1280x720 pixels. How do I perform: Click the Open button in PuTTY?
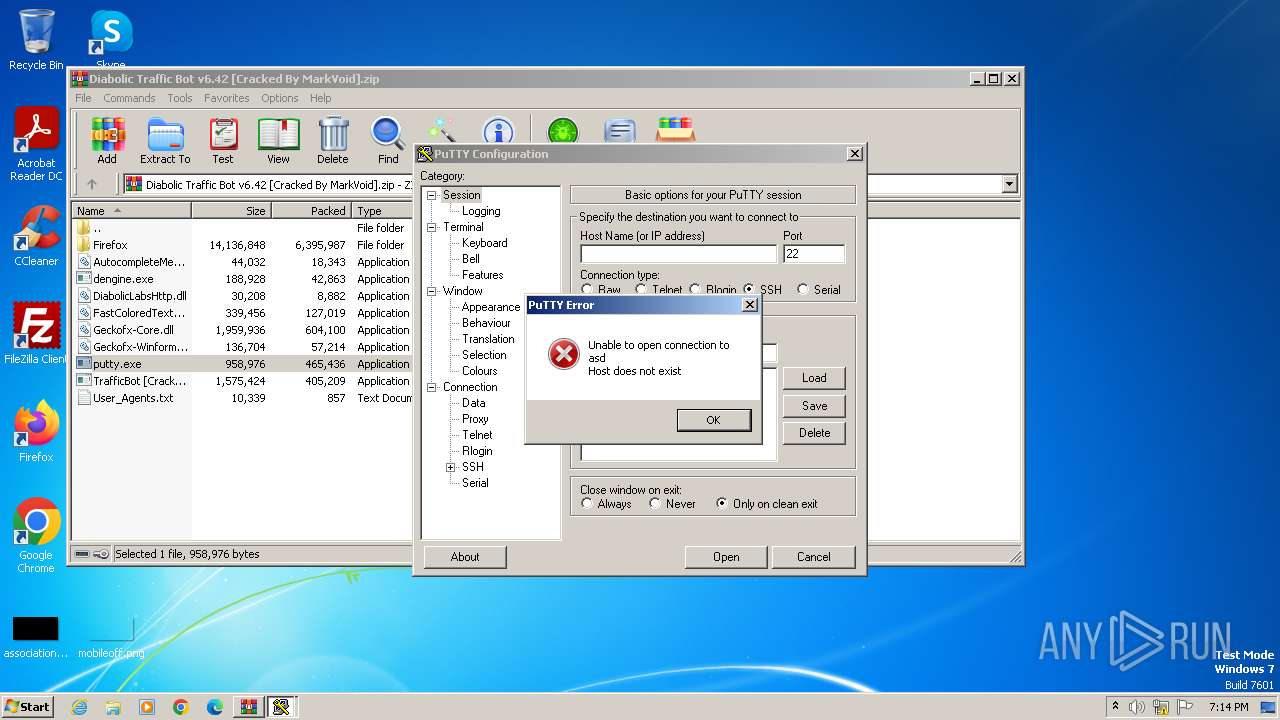(x=726, y=557)
